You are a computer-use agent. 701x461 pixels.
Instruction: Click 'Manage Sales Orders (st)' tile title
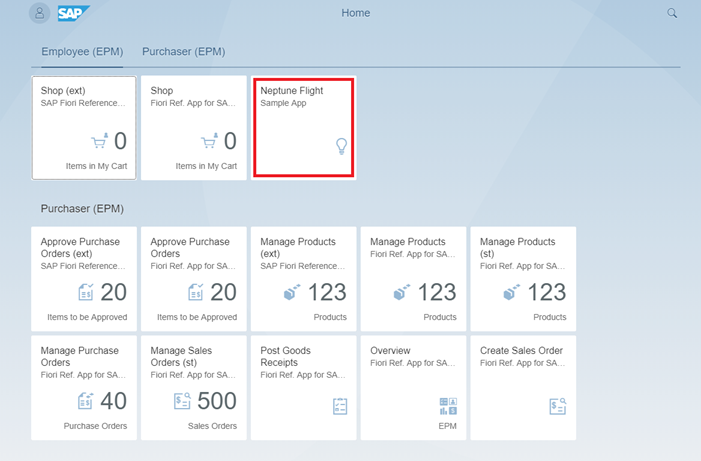pos(181,356)
